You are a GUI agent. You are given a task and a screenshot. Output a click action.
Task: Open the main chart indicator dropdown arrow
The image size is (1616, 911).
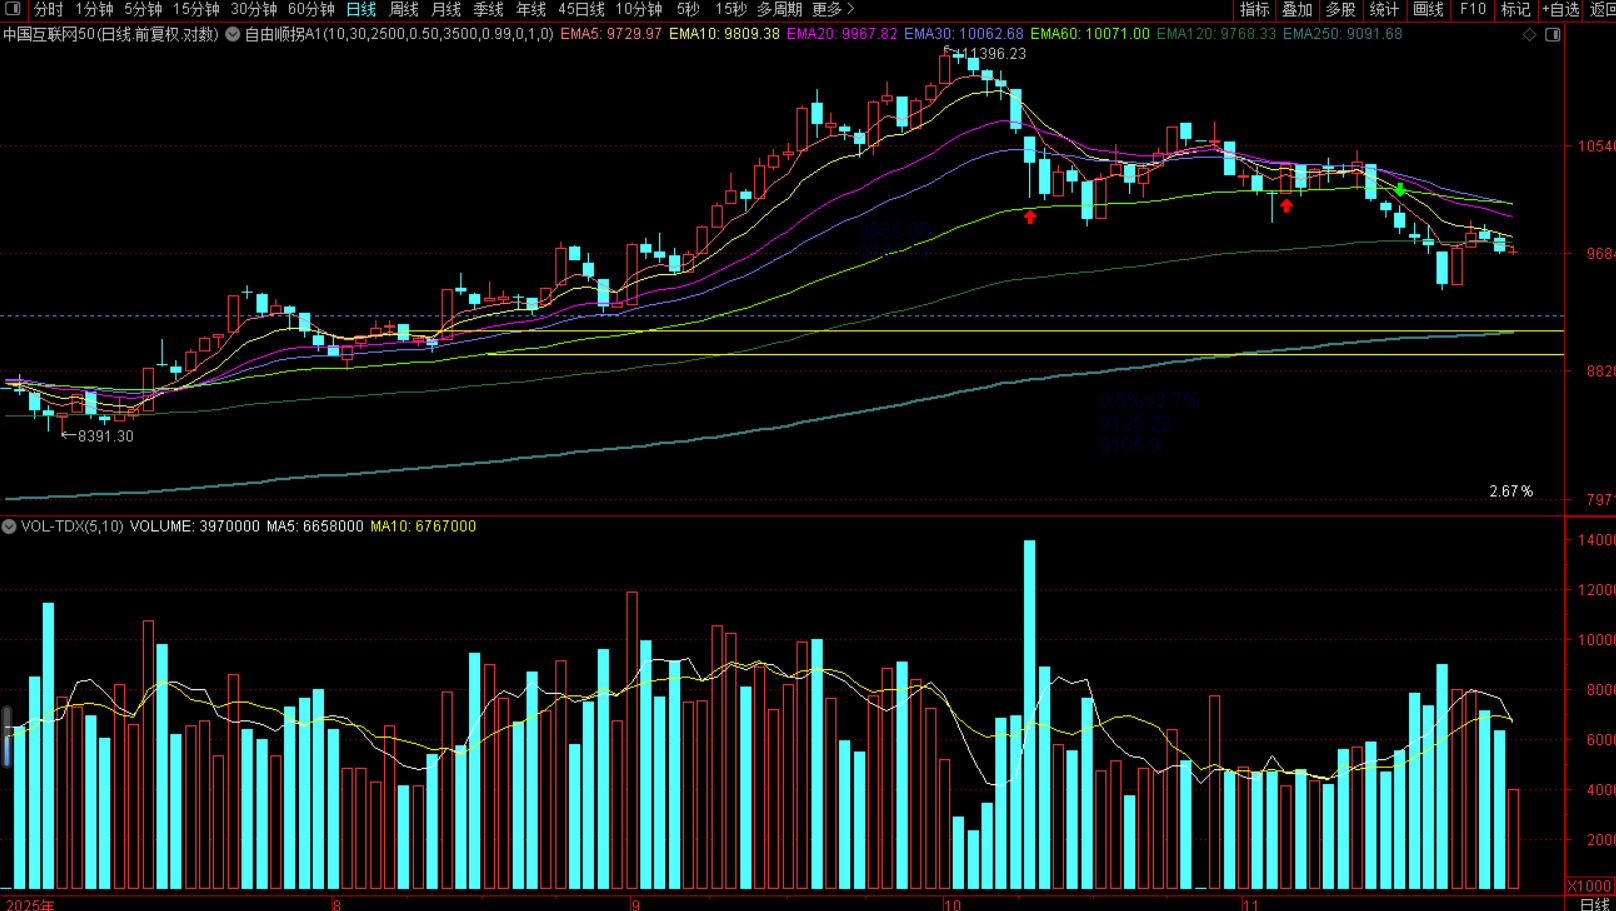[232, 34]
